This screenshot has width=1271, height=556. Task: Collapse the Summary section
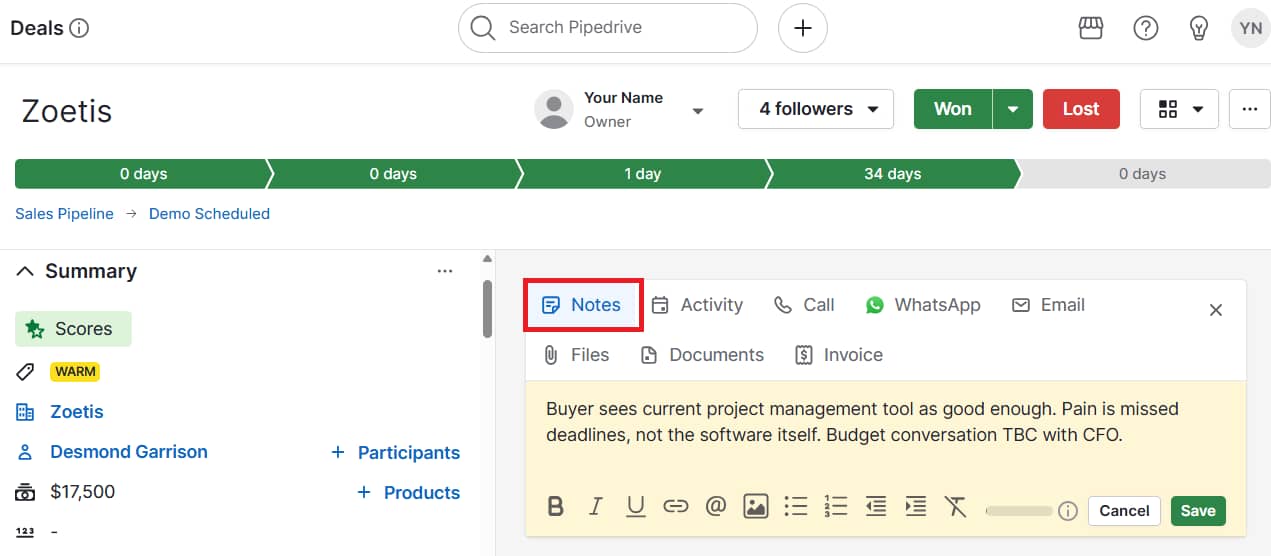26,271
